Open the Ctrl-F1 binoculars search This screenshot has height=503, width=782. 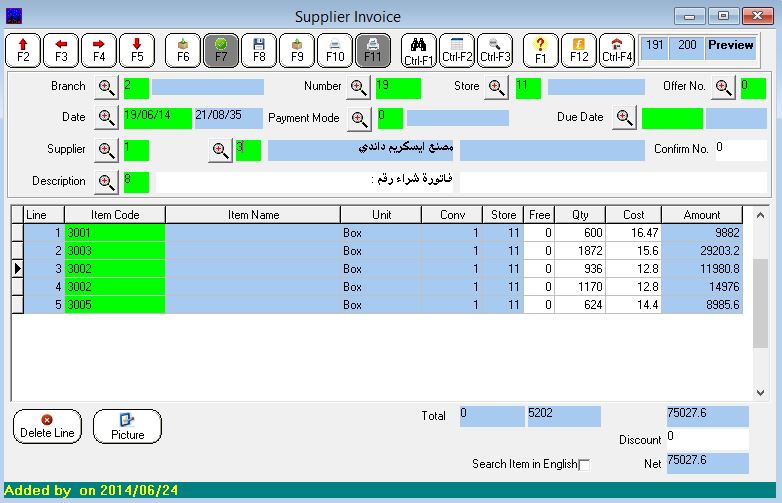419,50
